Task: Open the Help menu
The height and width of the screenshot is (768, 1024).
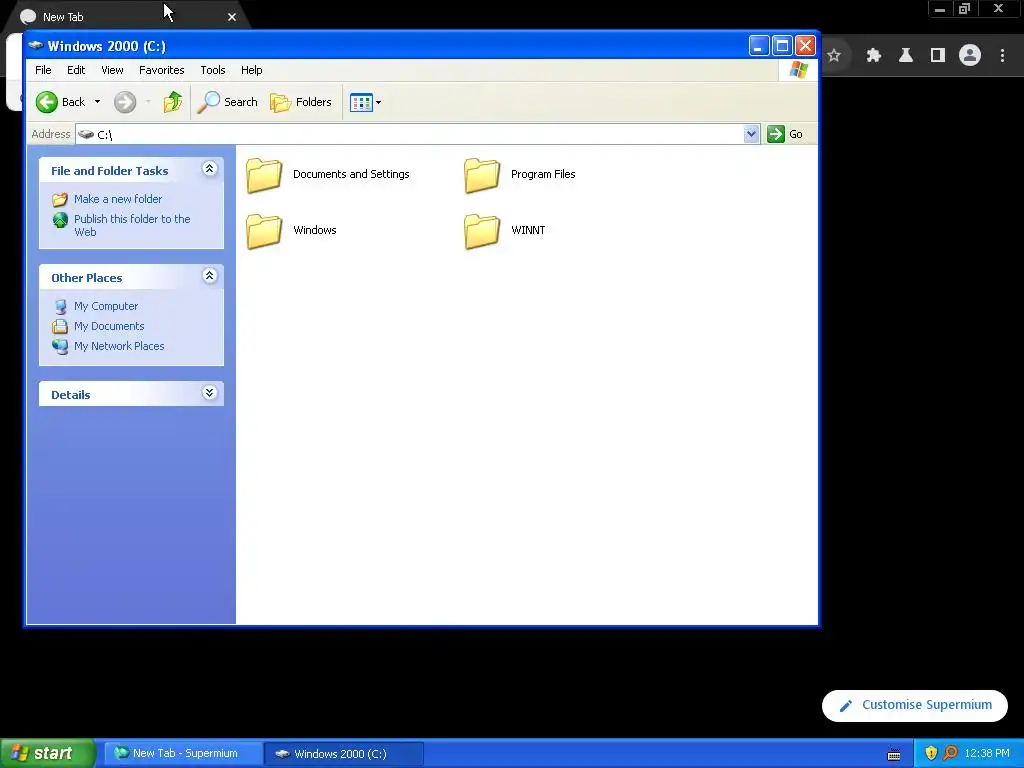Action: [251, 70]
